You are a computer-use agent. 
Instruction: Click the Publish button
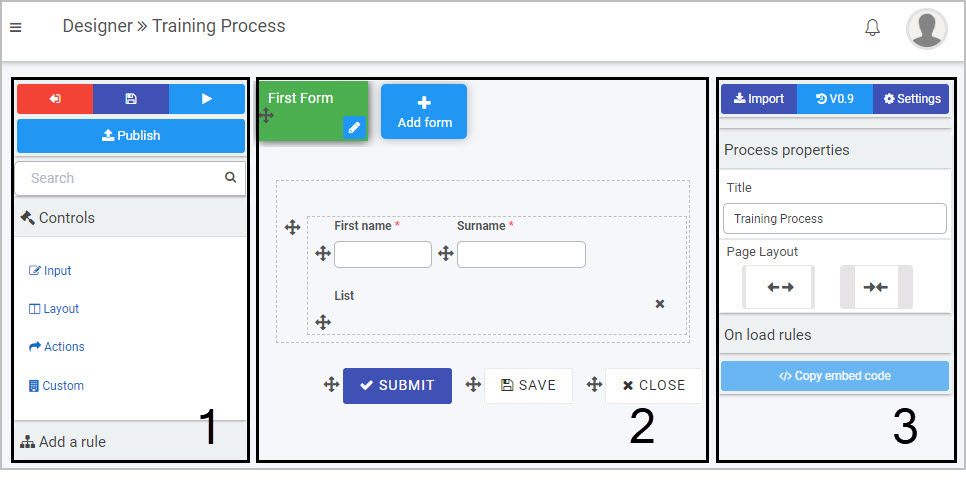[x=131, y=136]
